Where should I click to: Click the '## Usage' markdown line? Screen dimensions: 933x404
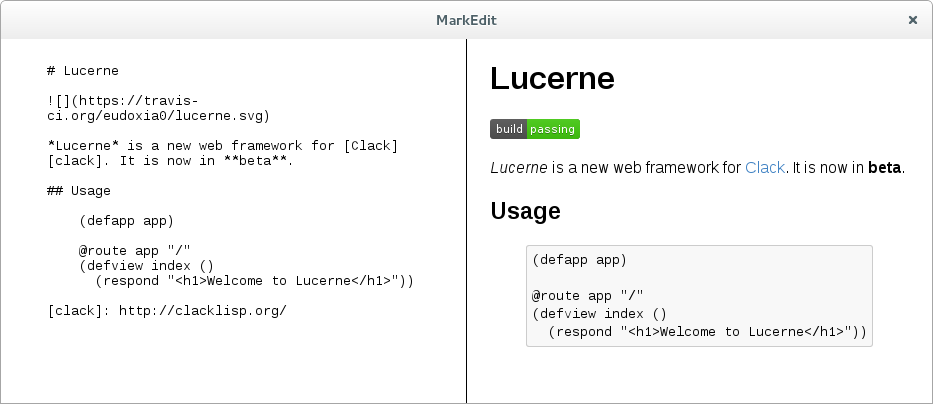coord(79,191)
